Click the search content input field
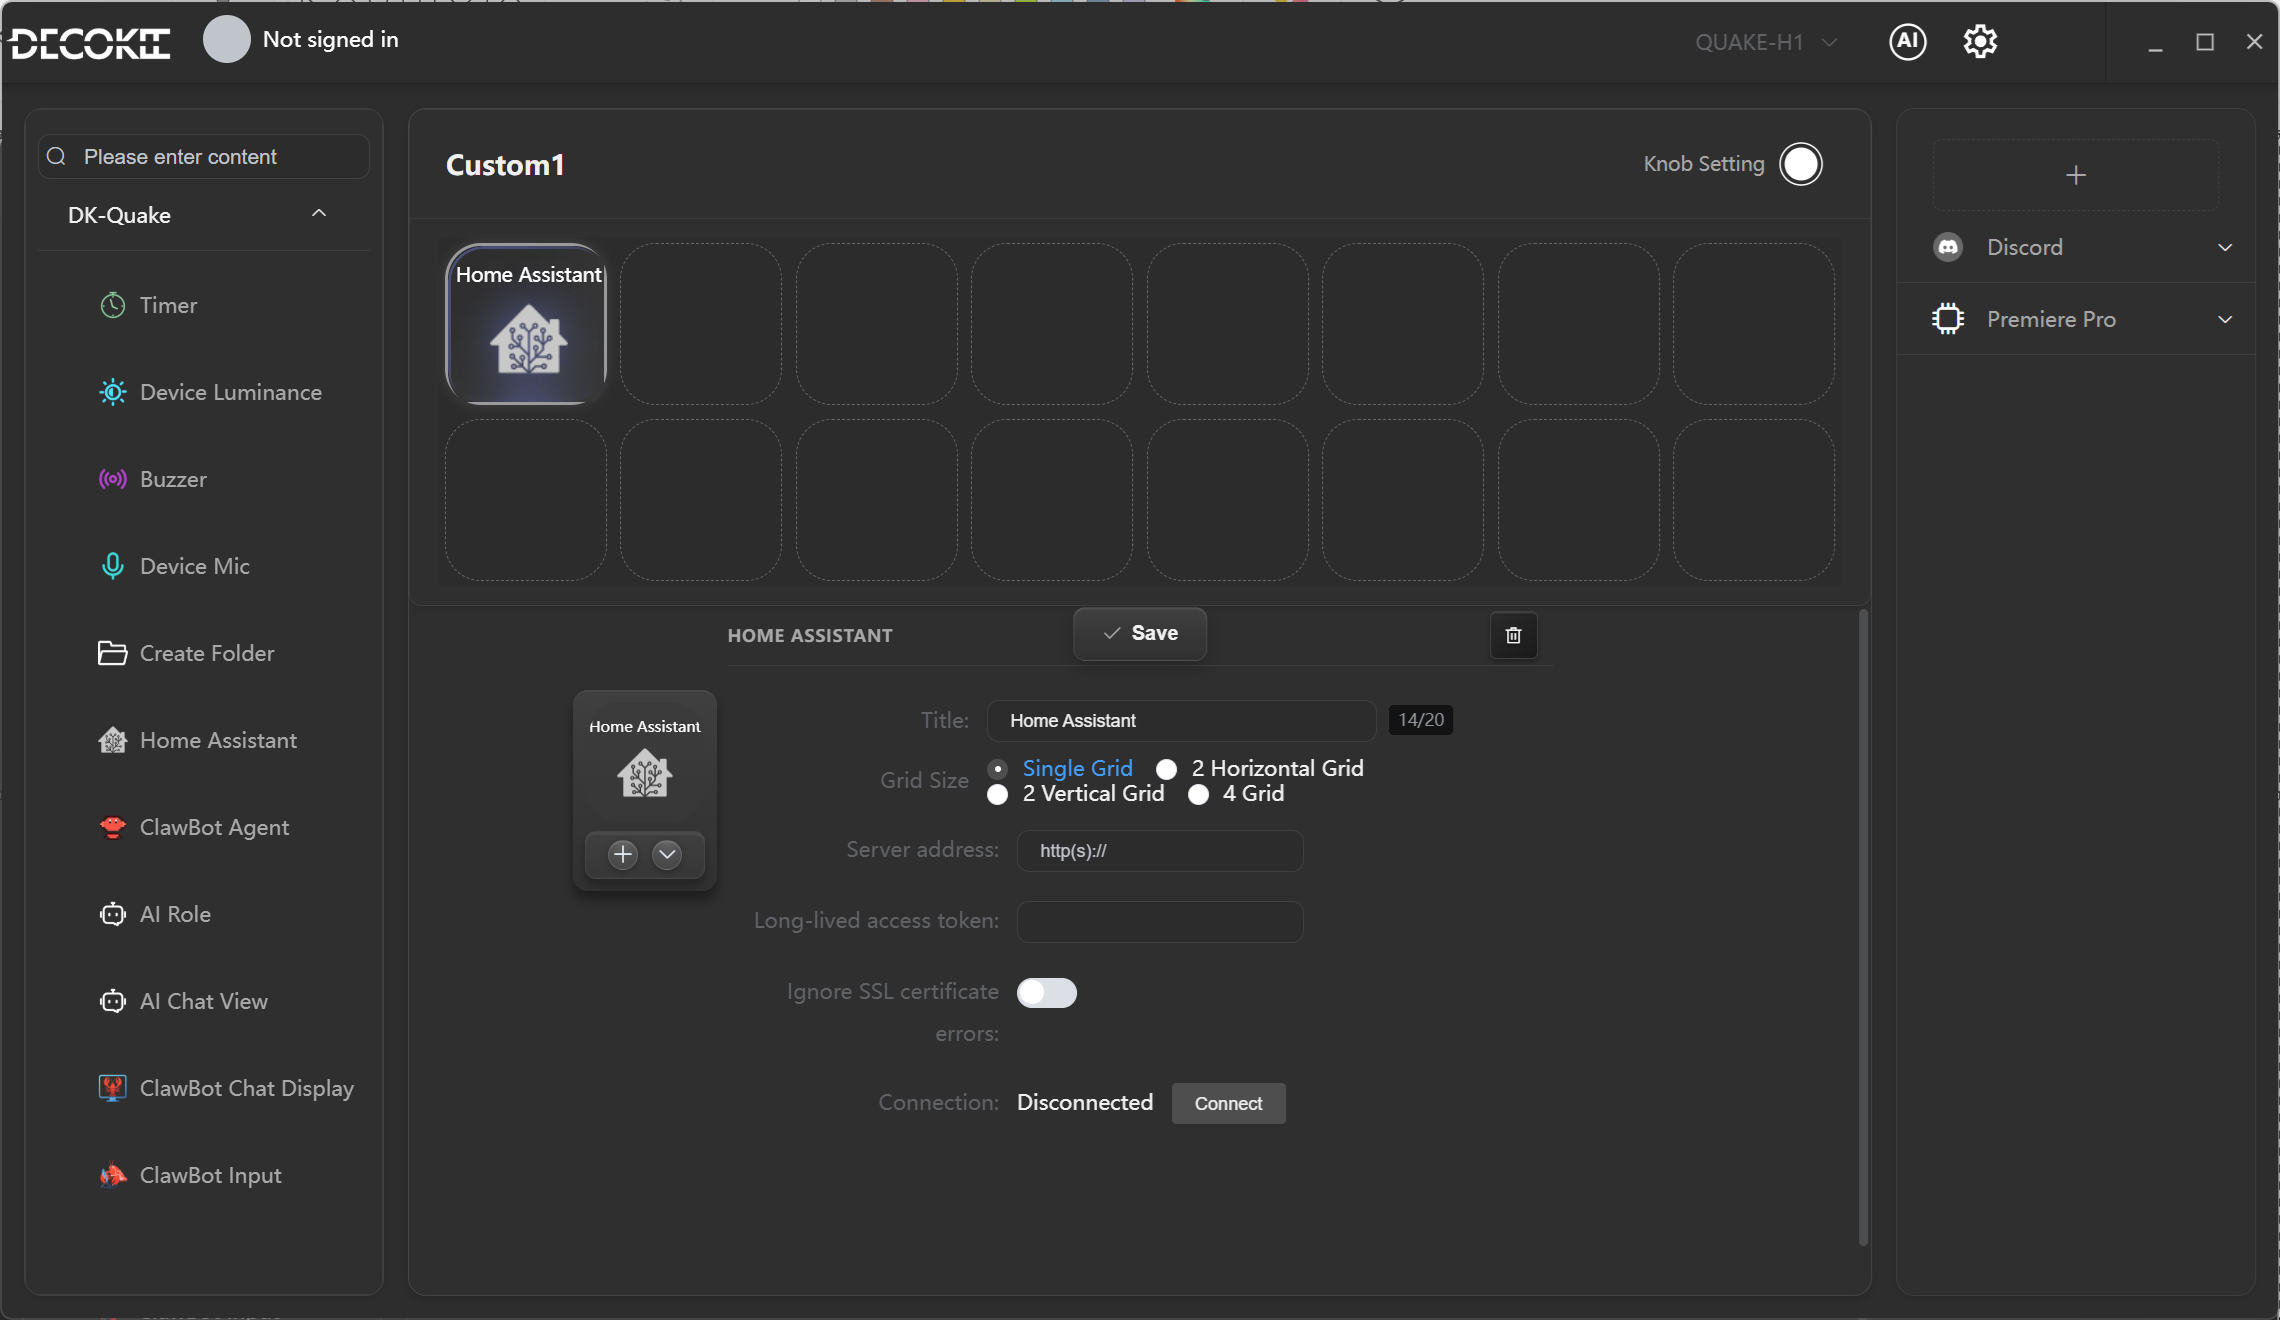The width and height of the screenshot is (2280, 1320). tap(204, 156)
